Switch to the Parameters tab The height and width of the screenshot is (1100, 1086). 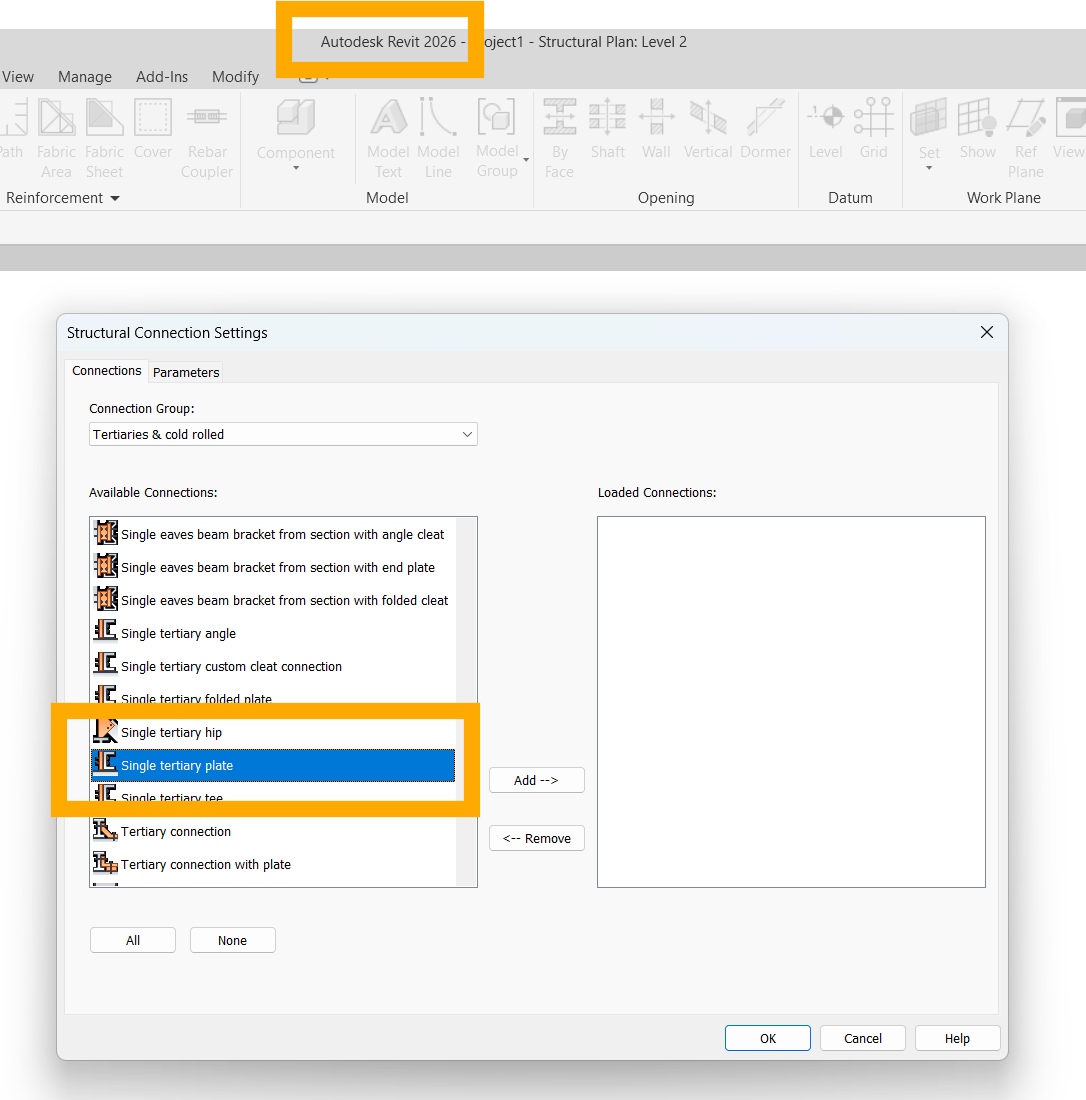tap(186, 373)
